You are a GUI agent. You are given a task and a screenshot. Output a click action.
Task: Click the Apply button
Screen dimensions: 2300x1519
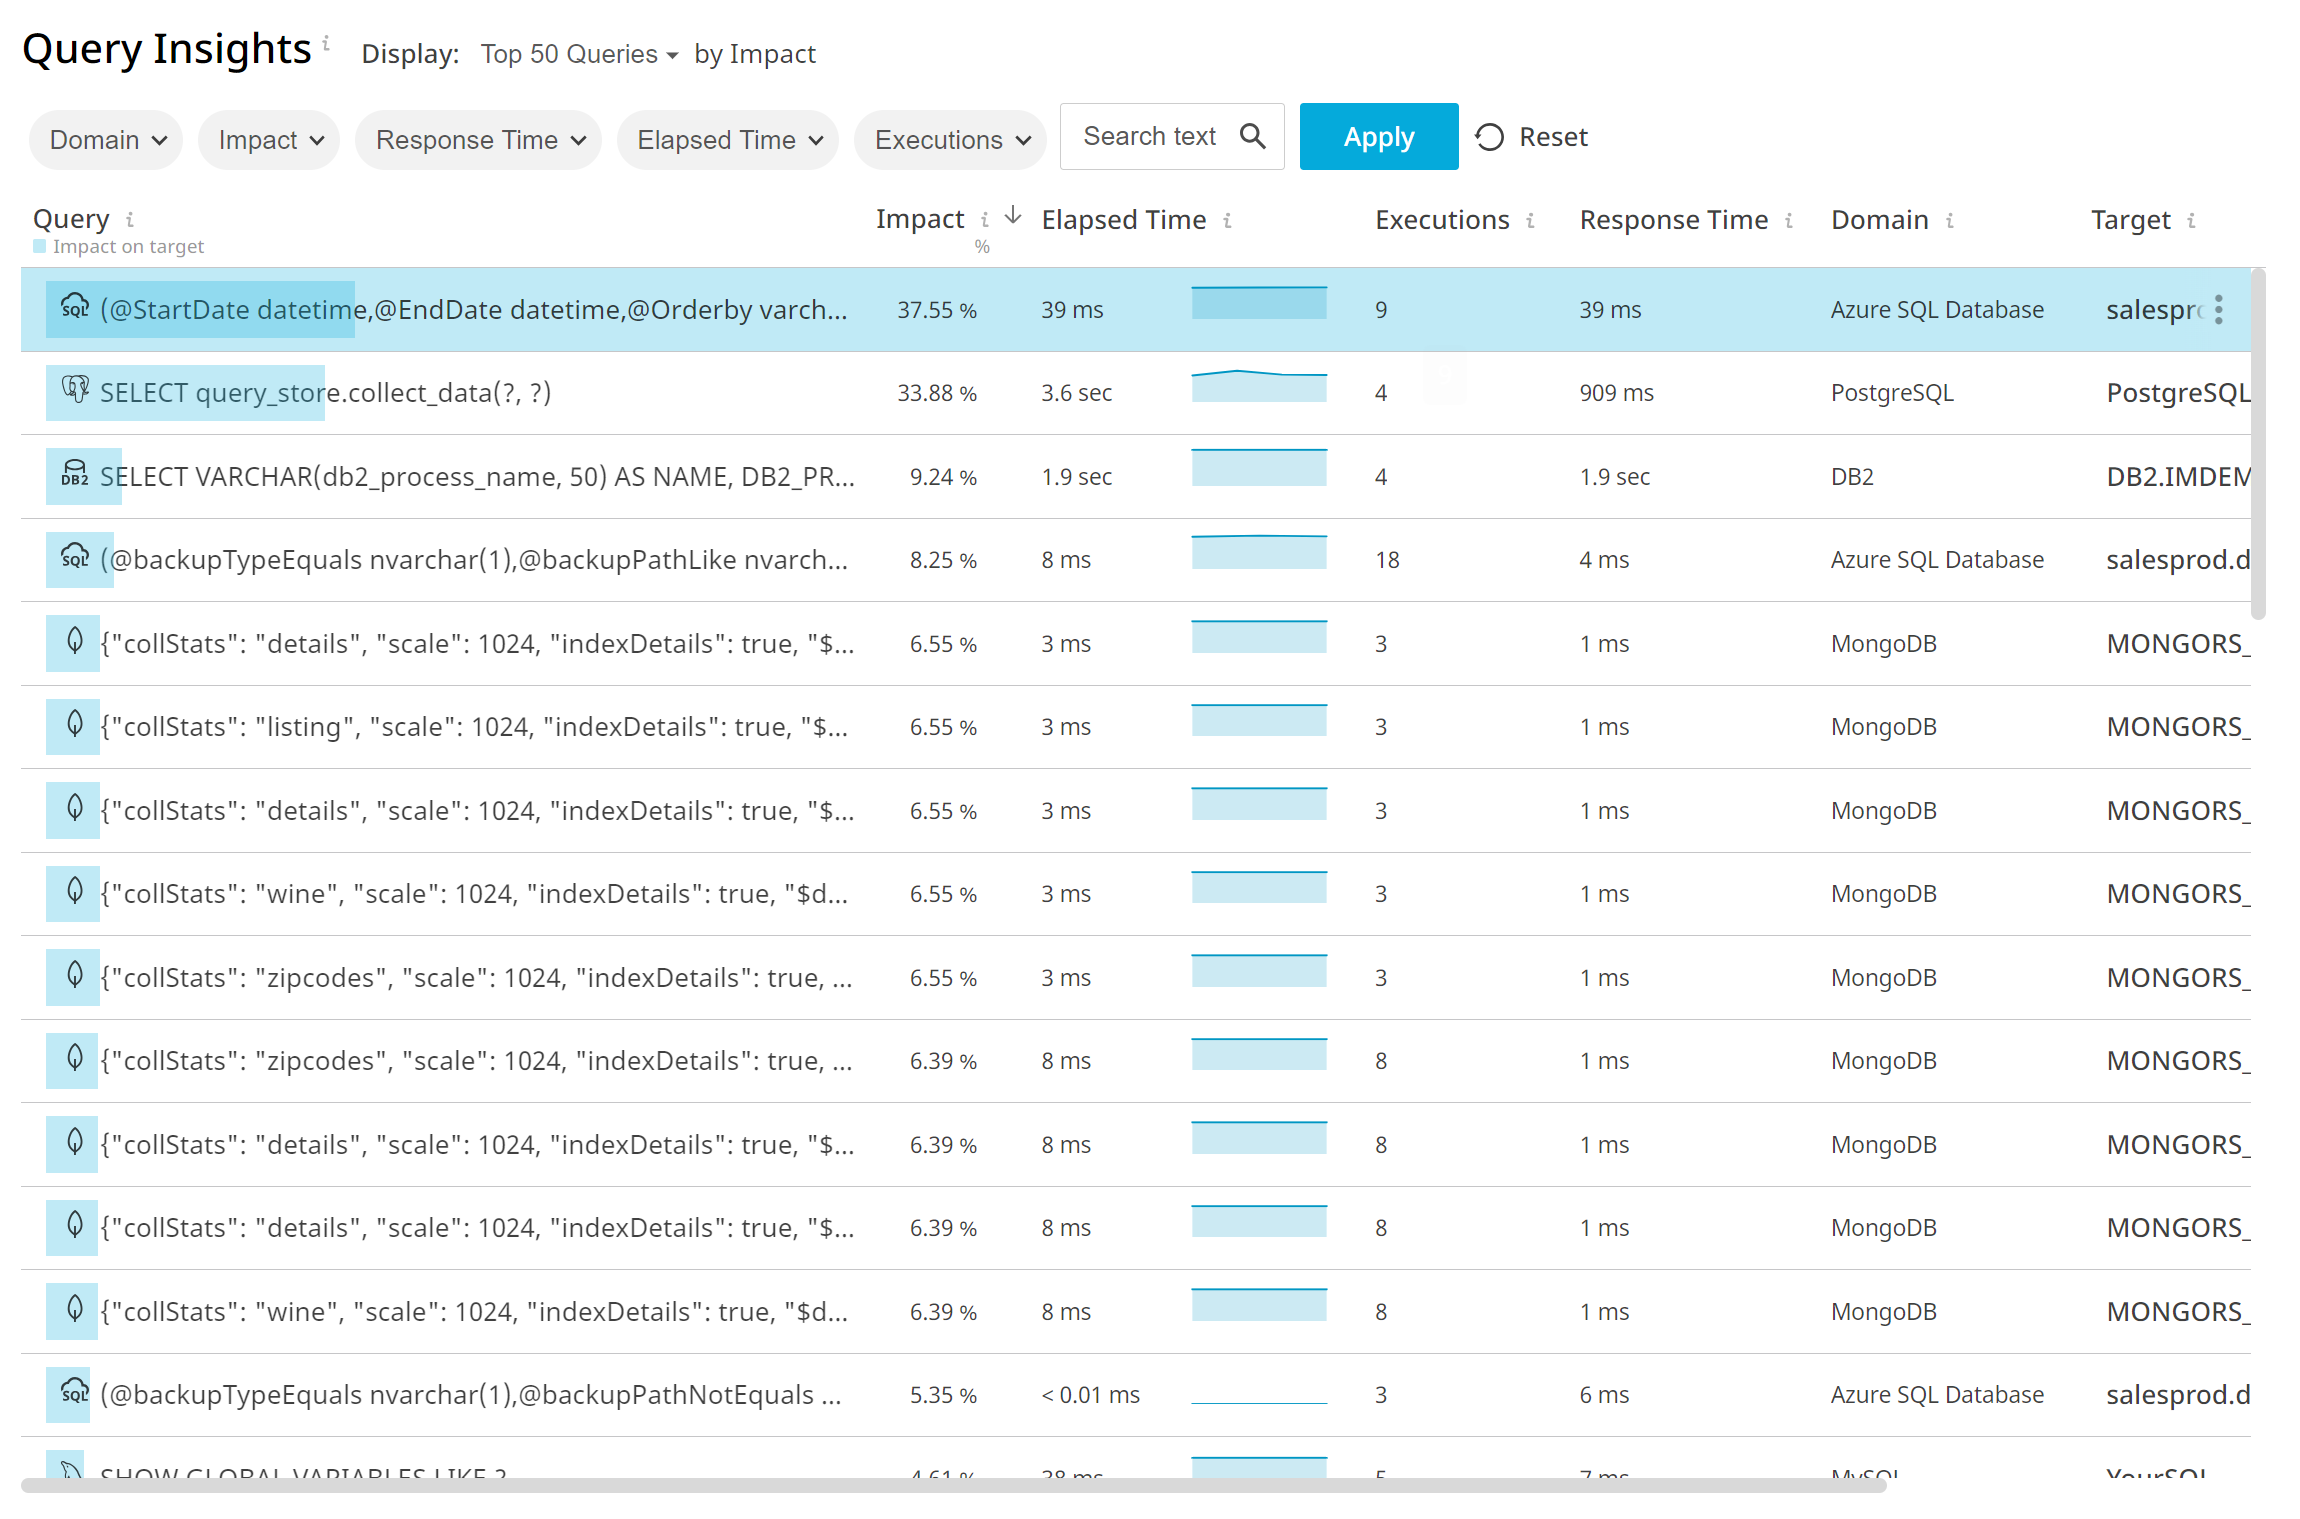[x=1379, y=137]
